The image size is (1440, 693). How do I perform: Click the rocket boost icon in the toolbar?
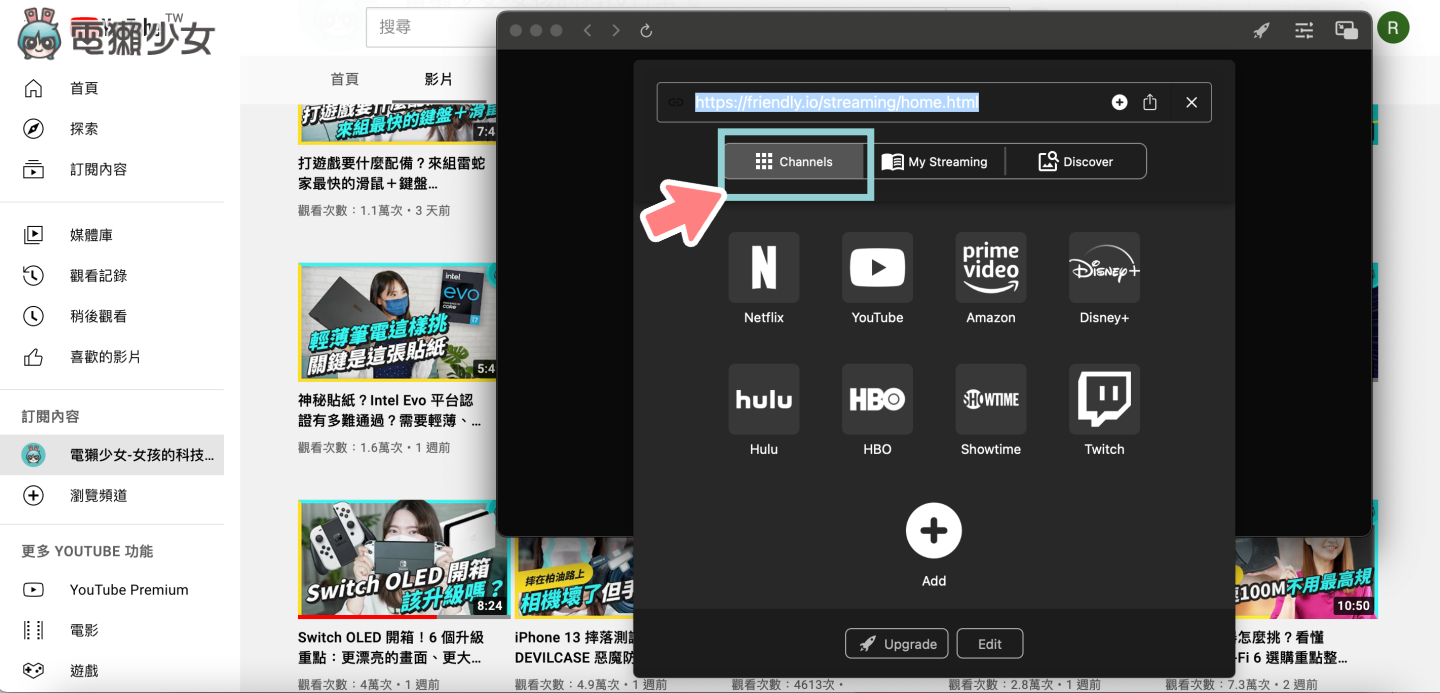pyautogui.click(x=1260, y=30)
